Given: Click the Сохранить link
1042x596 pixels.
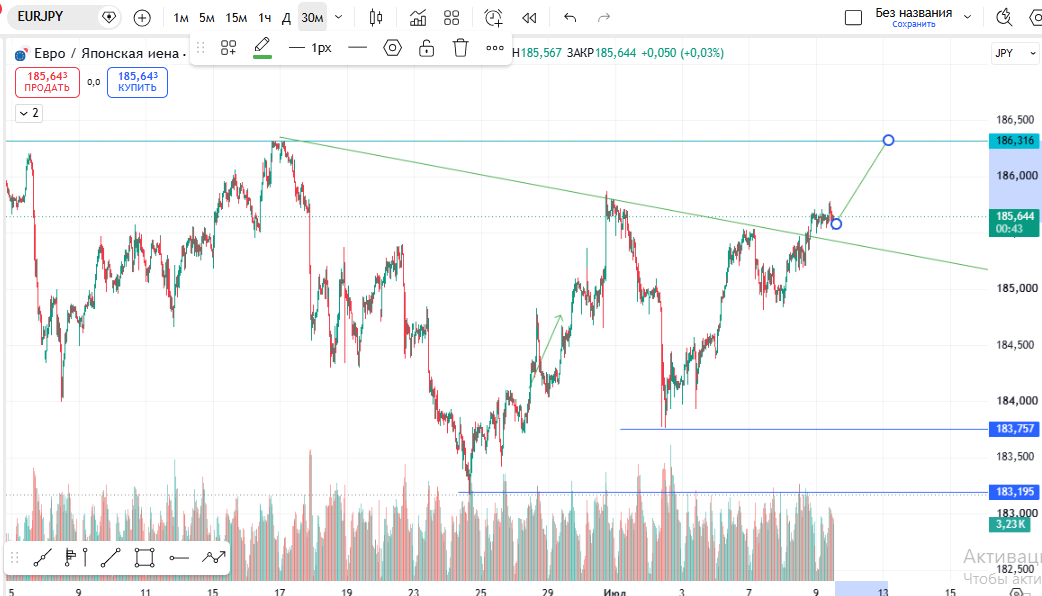Looking at the screenshot, I should [x=914, y=25].
